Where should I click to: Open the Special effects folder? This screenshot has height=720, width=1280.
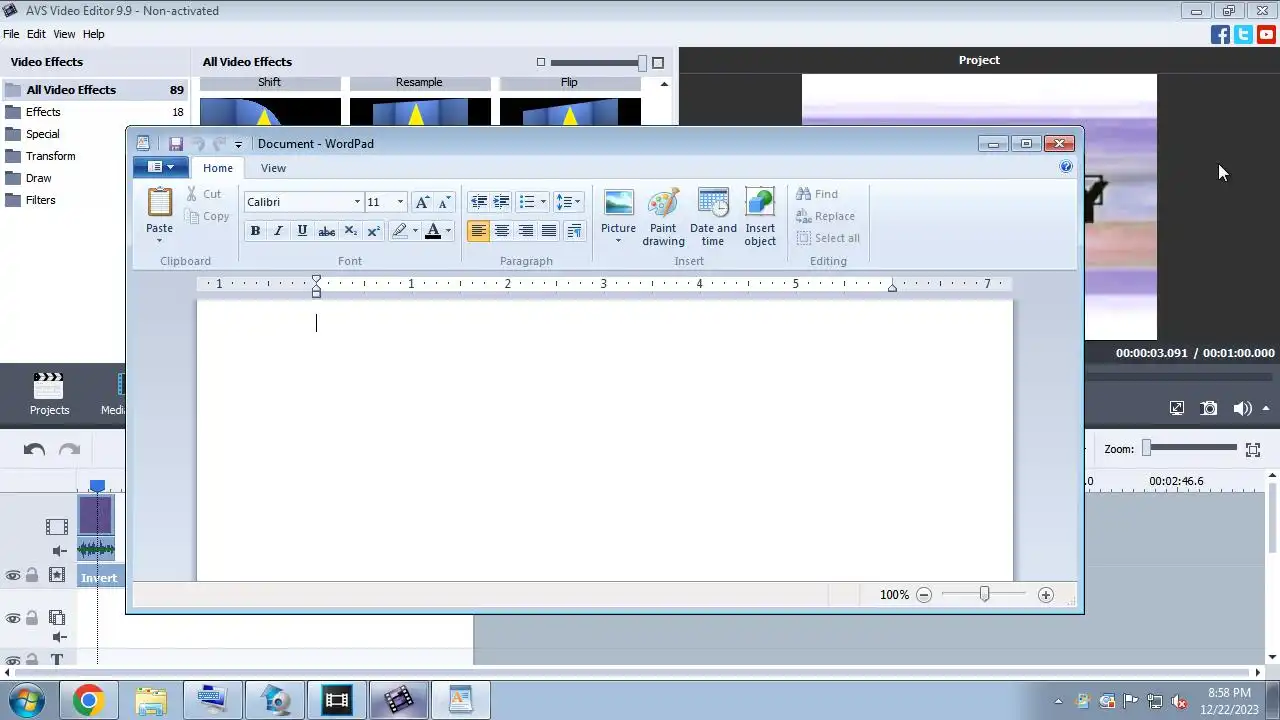(x=95, y=134)
